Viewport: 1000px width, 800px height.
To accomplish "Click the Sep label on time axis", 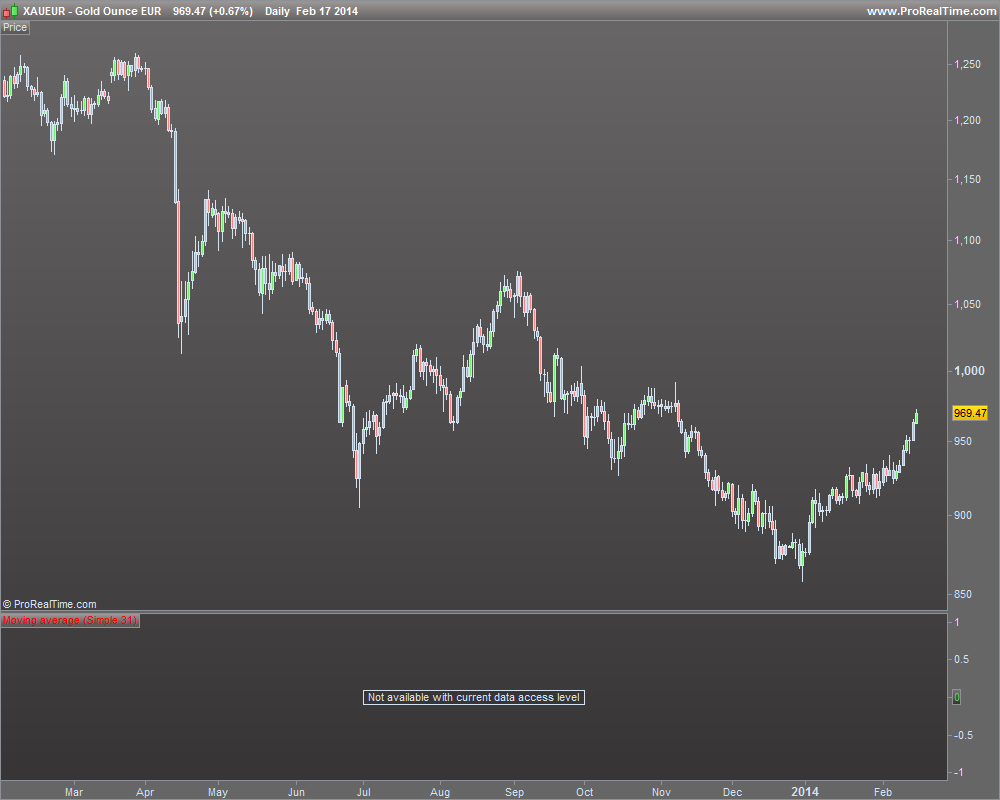I will [x=514, y=792].
